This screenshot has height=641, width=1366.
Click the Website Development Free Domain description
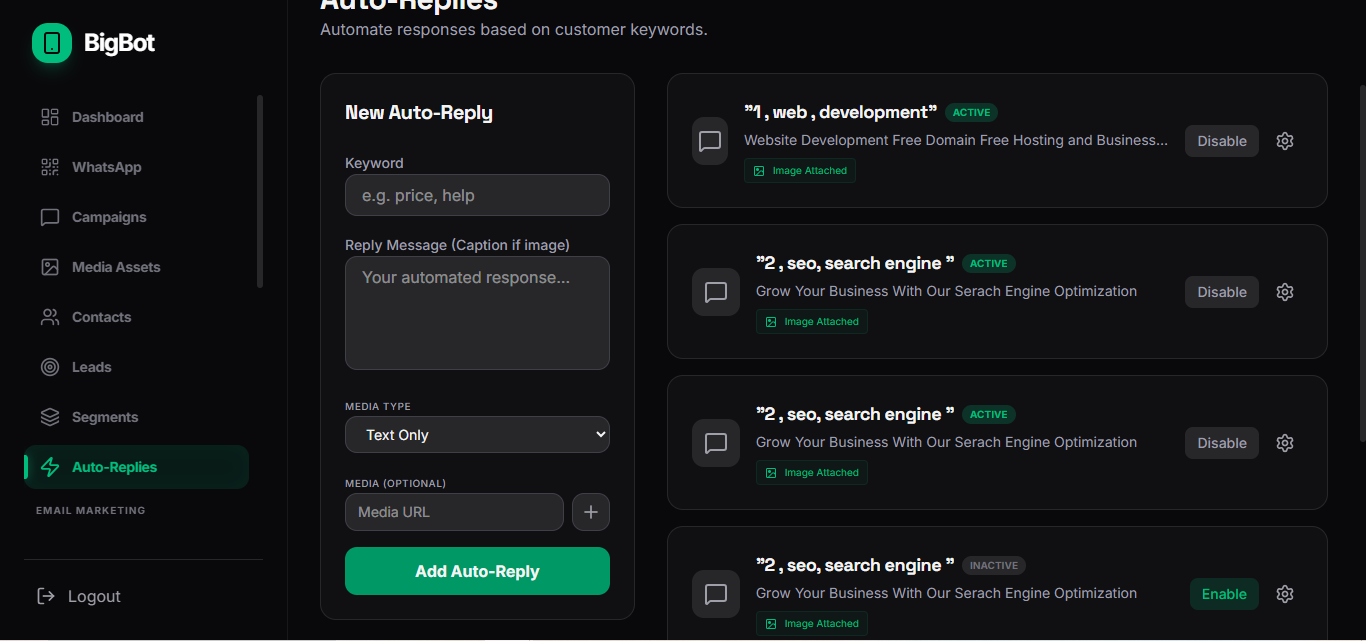(x=956, y=140)
